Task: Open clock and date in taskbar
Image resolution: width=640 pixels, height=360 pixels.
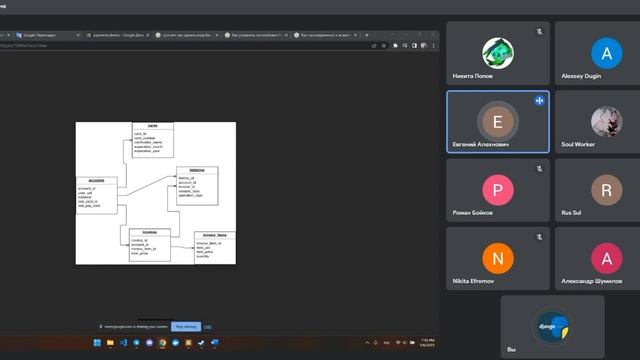Action: point(427,343)
